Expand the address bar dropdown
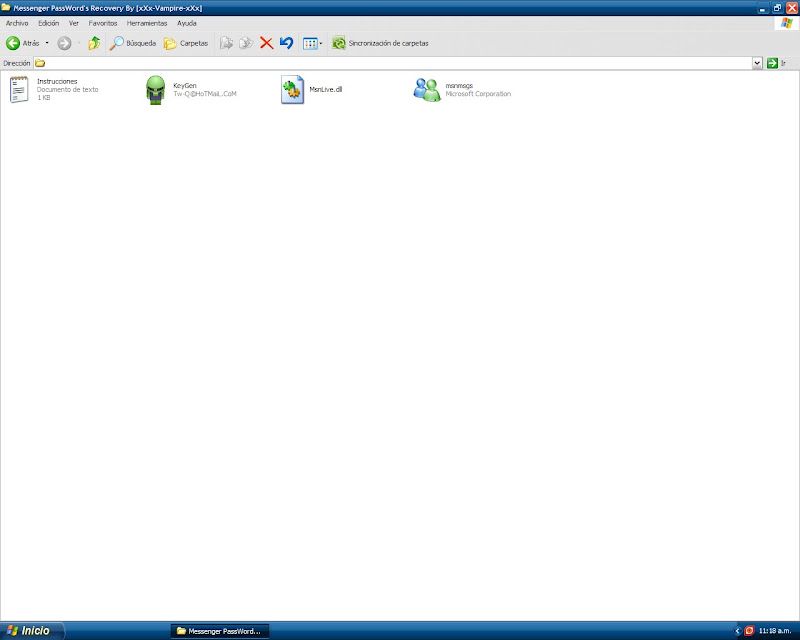 (x=757, y=63)
